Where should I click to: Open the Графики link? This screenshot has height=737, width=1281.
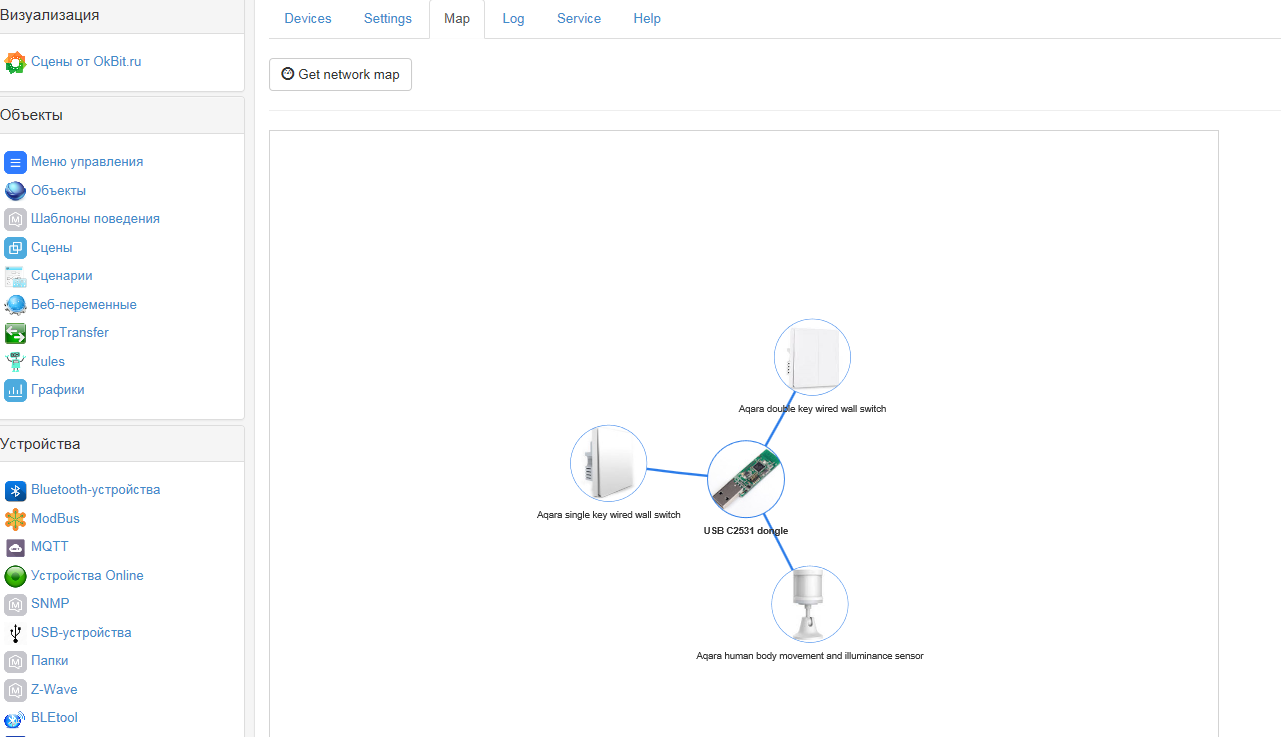pos(58,390)
